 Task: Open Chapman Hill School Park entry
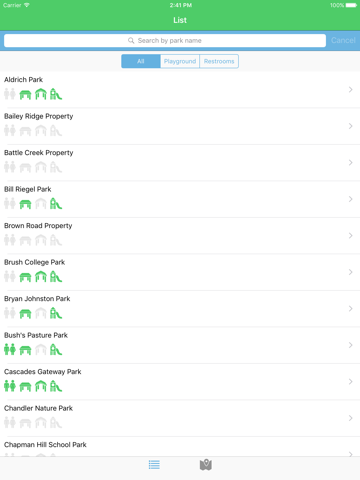[180, 447]
